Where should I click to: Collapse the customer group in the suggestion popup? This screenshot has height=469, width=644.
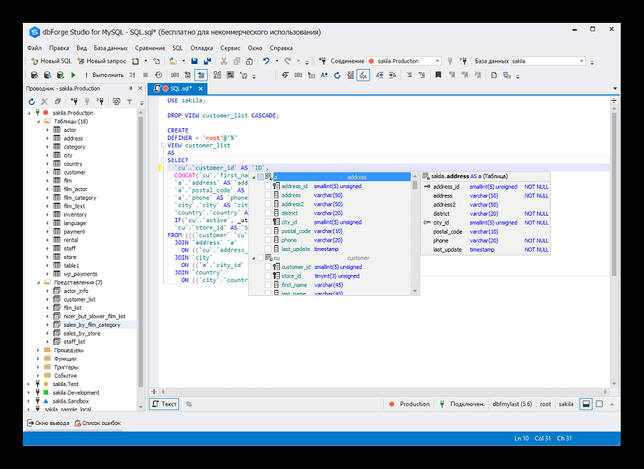pos(254,258)
